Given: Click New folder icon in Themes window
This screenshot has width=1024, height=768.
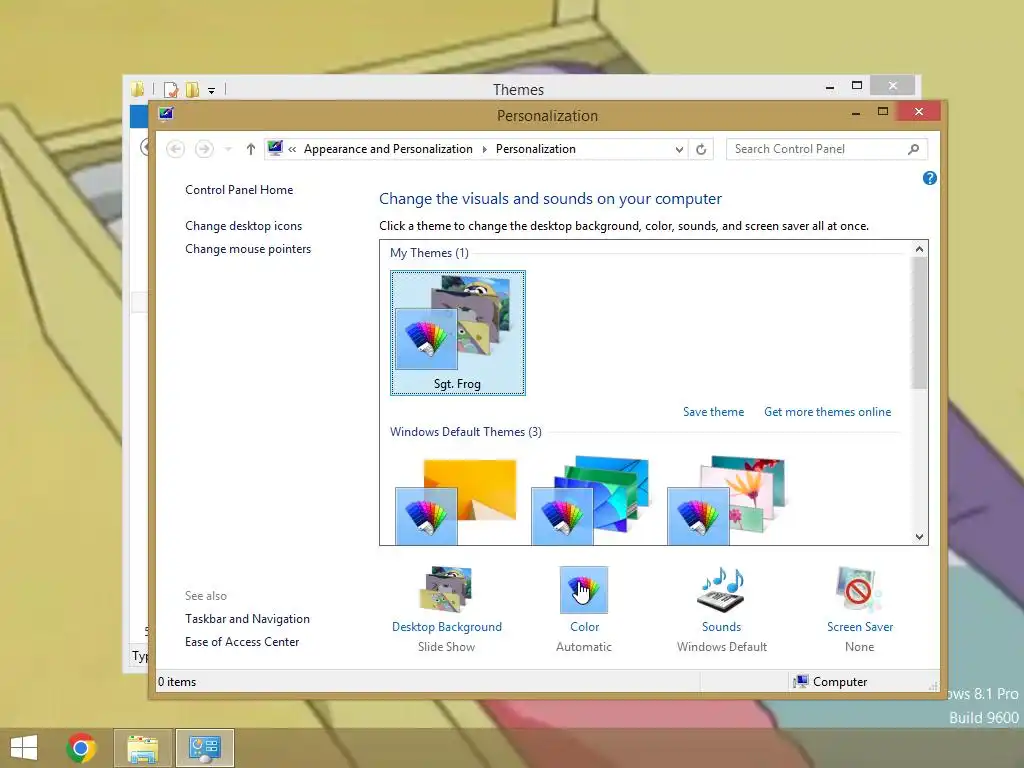Looking at the screenshot, I should (x=192, y=89).
